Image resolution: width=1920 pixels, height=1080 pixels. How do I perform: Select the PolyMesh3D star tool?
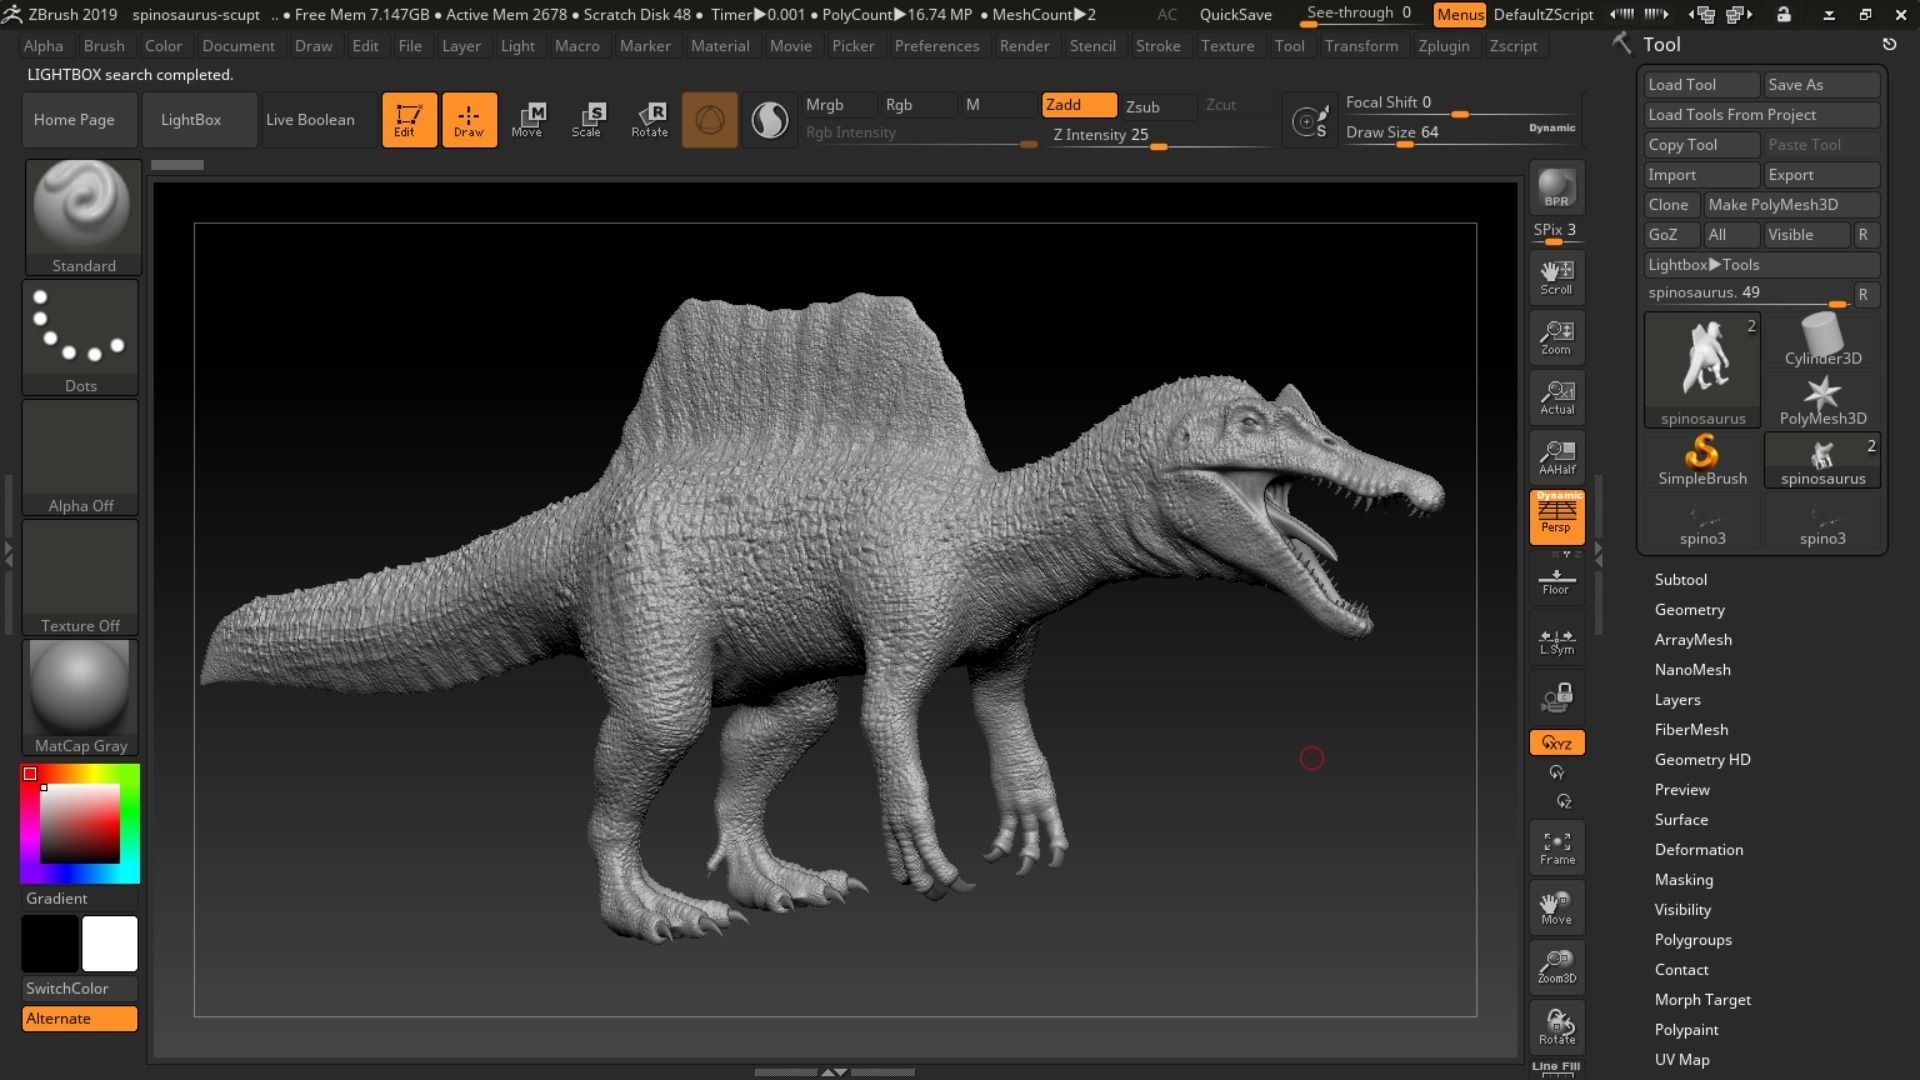1822,400
